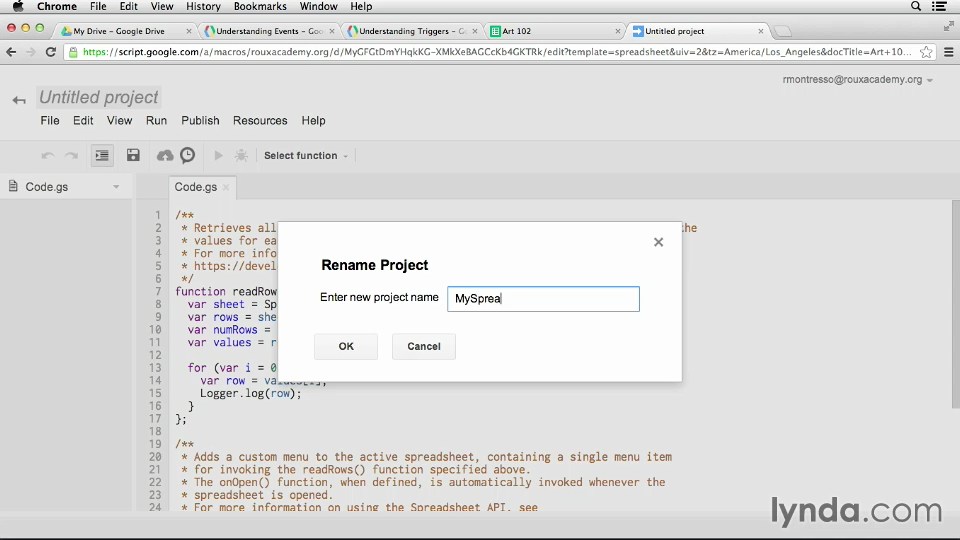960x540 pixels.
Task: Open the Publish menu
Action: (200, 121)
